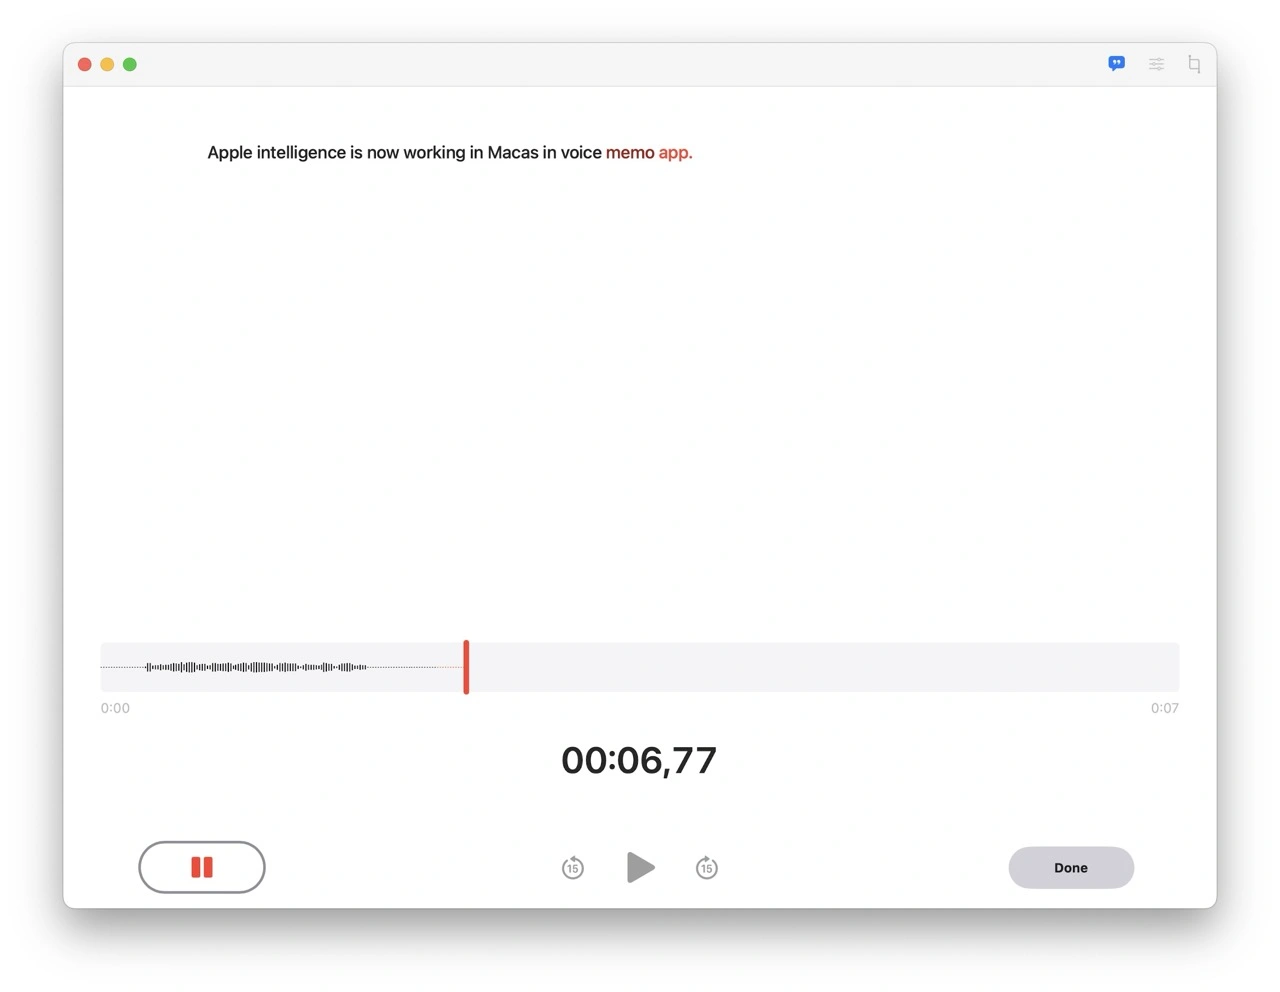Skip back 15 seconds

tap(573, 867)
